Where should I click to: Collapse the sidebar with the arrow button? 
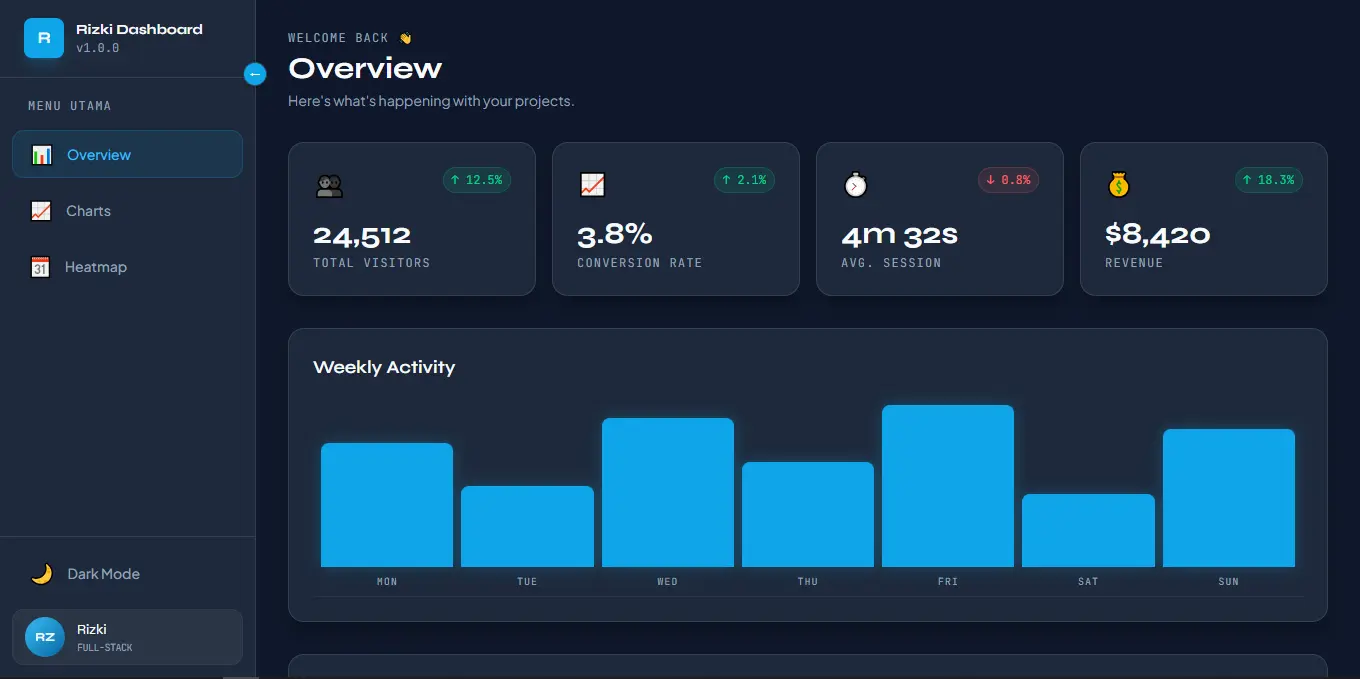point(255,73)
